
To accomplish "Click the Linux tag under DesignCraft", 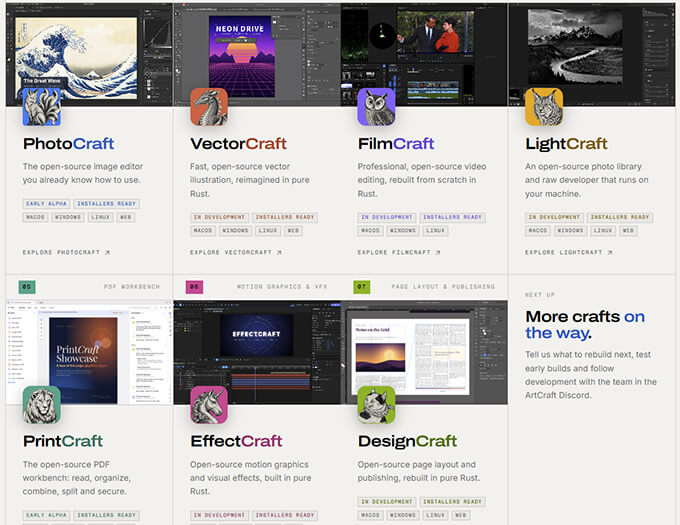I will tap(435, 515).
